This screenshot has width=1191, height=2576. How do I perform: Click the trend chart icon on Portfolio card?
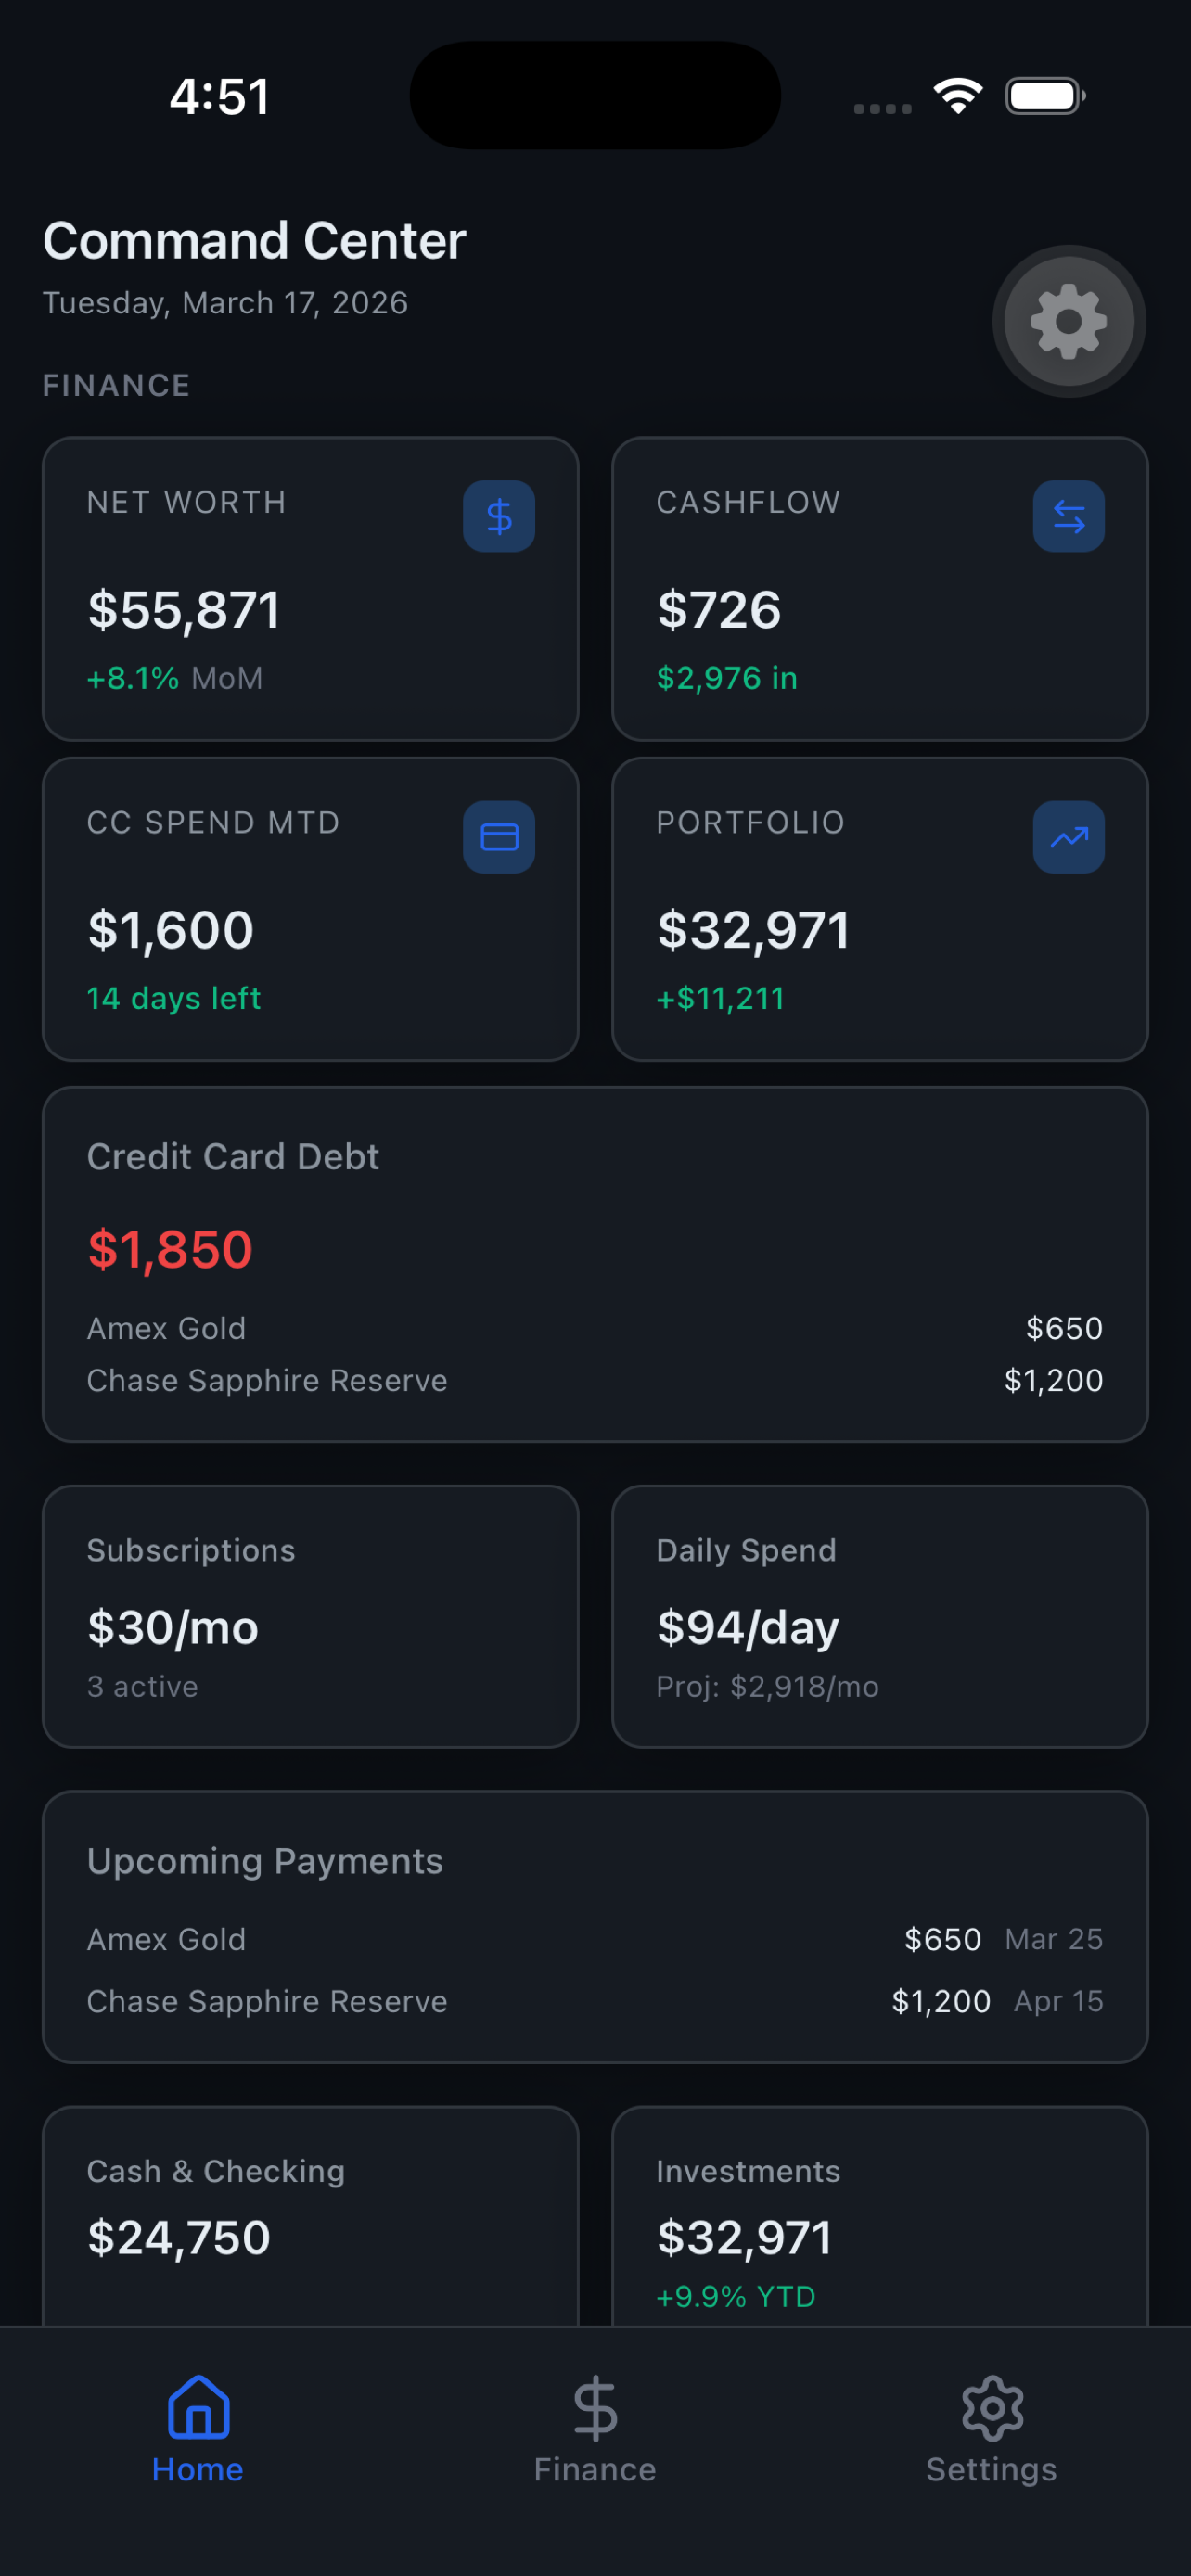(1067, 837)
